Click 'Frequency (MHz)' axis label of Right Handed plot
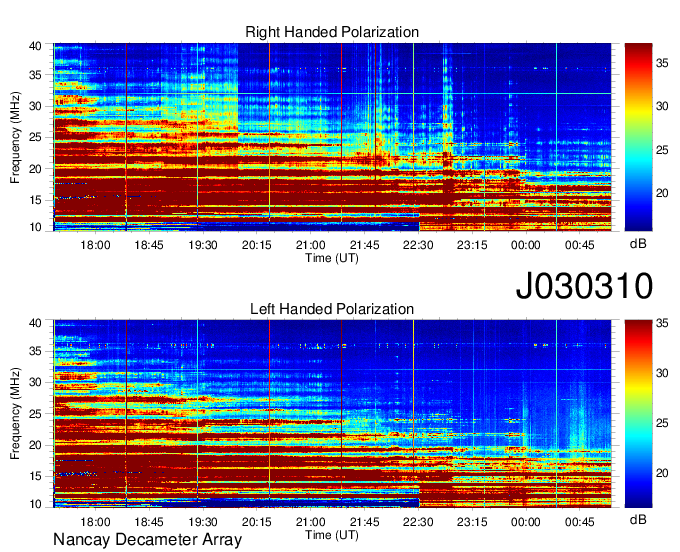Image resolution: width=680 pixels, height=552 pixels. 15,137
